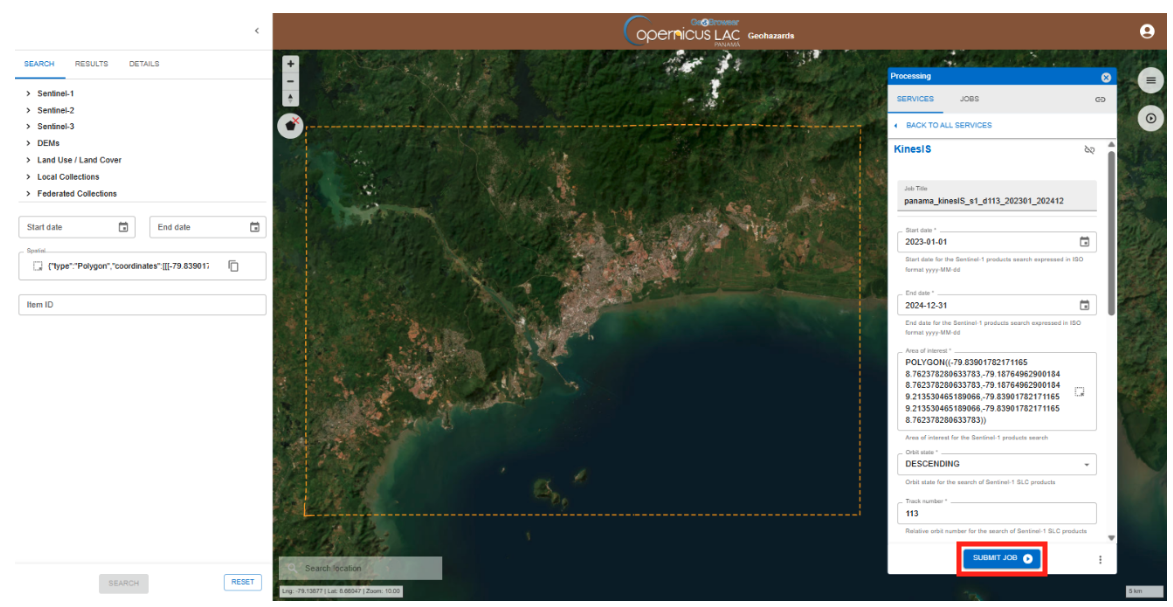Switch to the Jobs tab
This screenshot has height=607, width=1173.
(x=969, y=99)
